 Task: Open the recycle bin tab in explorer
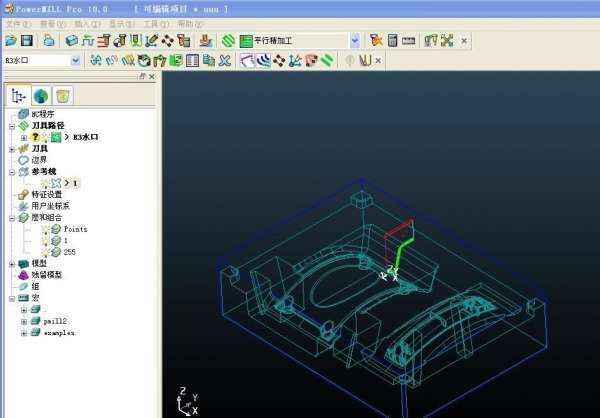[x=62, y=96]
